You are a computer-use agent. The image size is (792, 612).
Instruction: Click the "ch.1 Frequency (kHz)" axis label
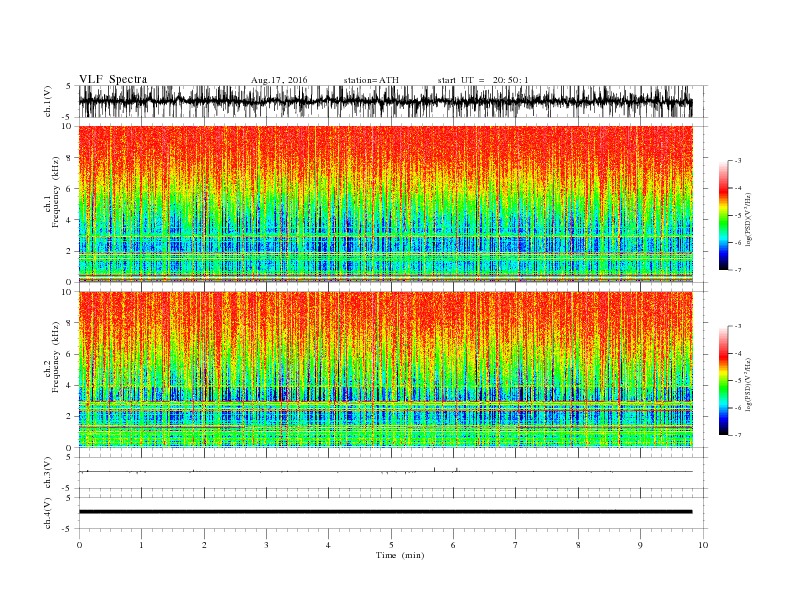[x=52, y=192]
